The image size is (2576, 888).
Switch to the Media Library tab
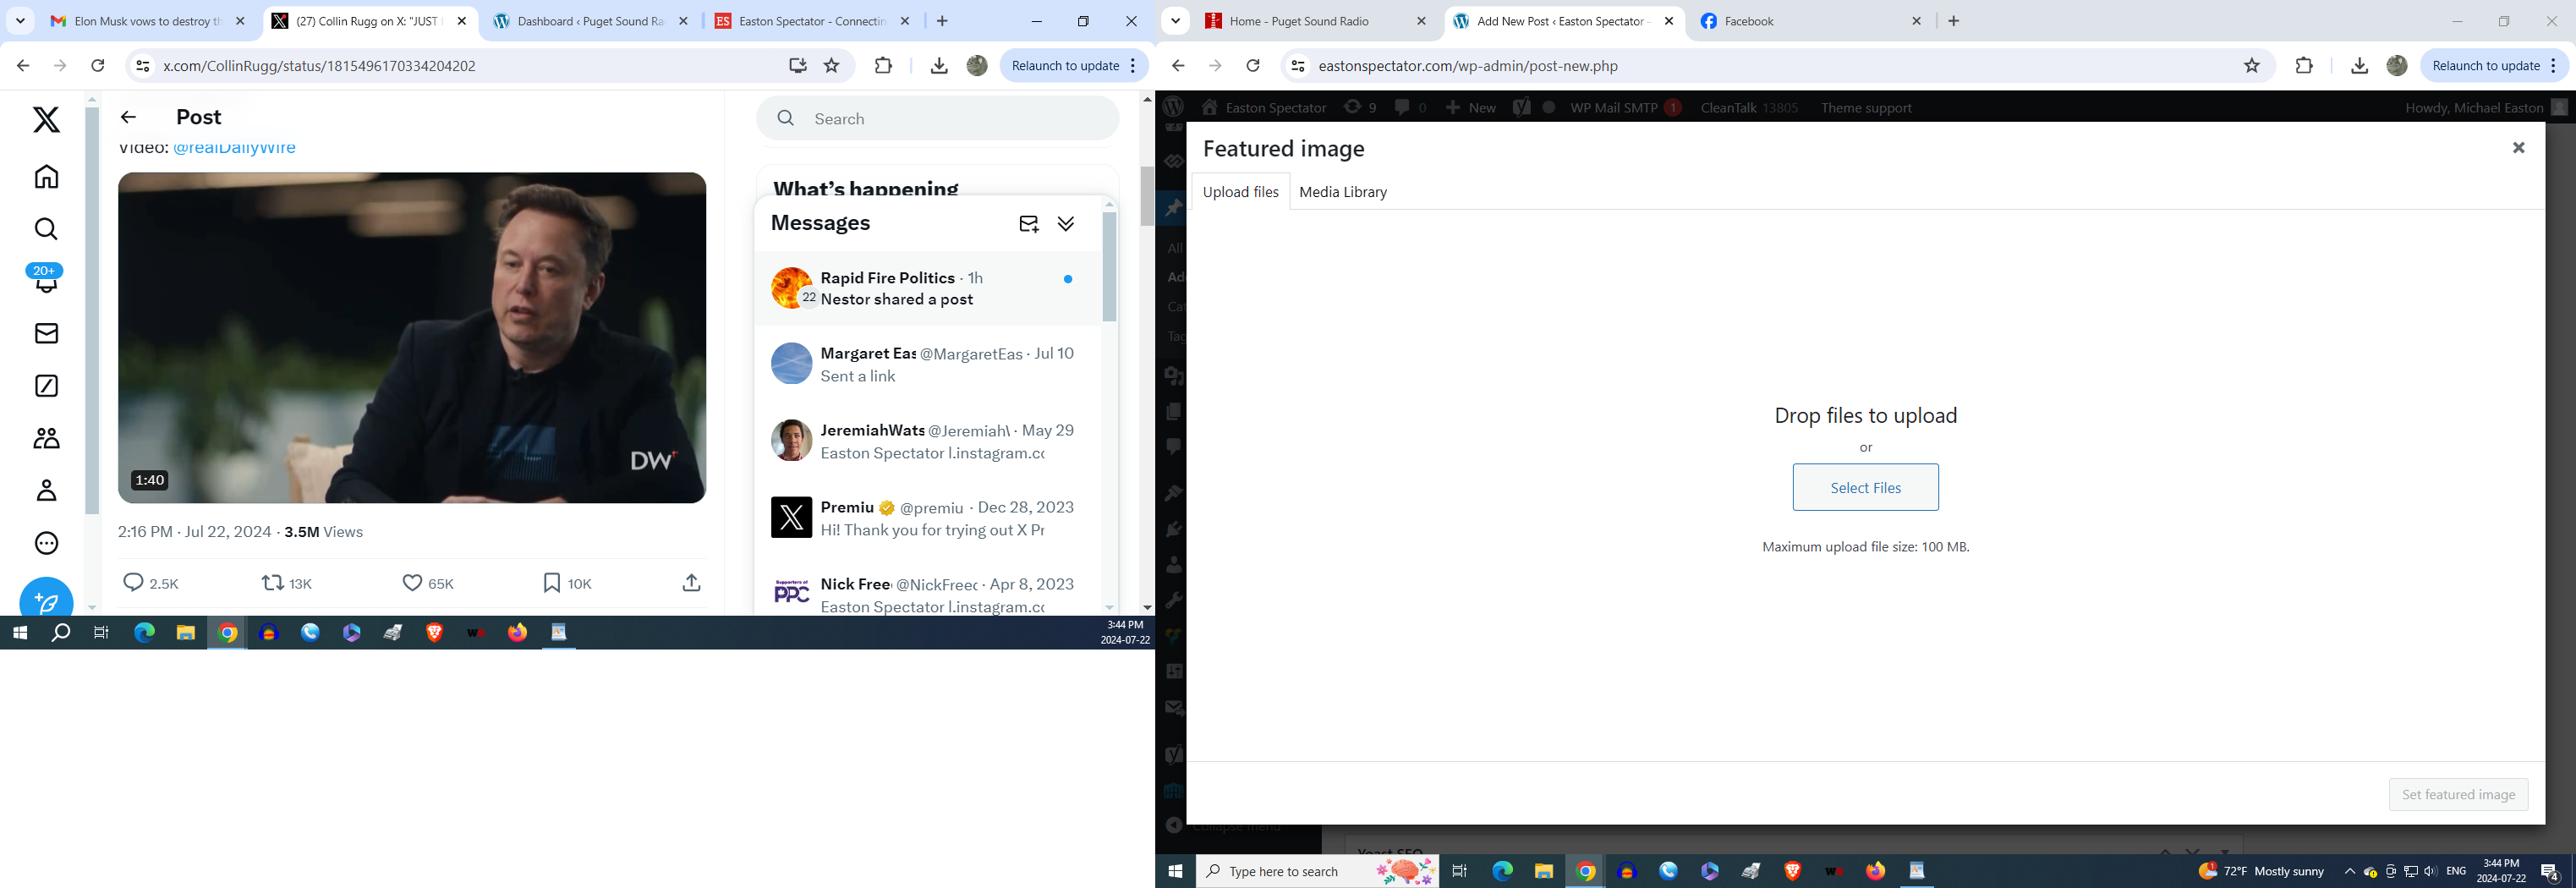tap(1342, 192)
